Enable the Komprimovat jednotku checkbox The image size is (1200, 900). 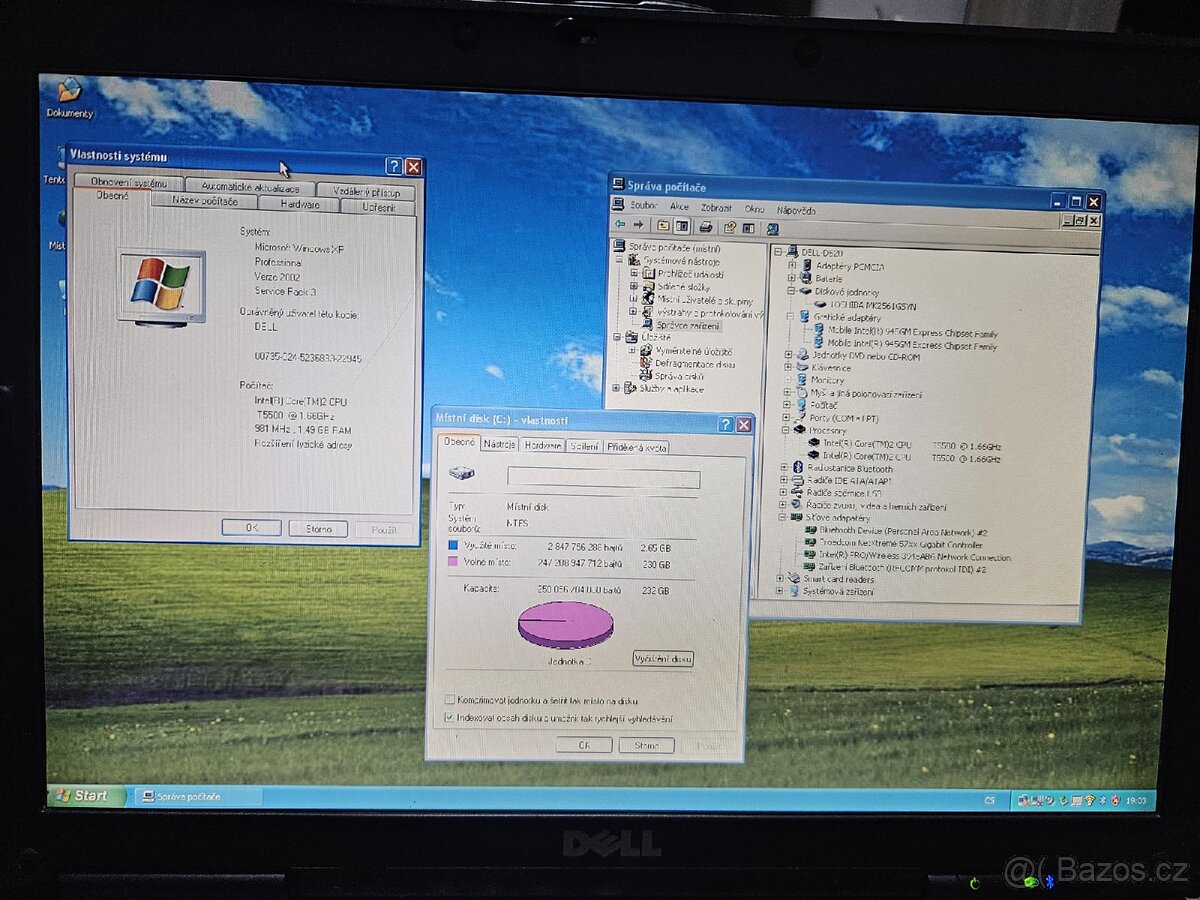tap(449, 700)
